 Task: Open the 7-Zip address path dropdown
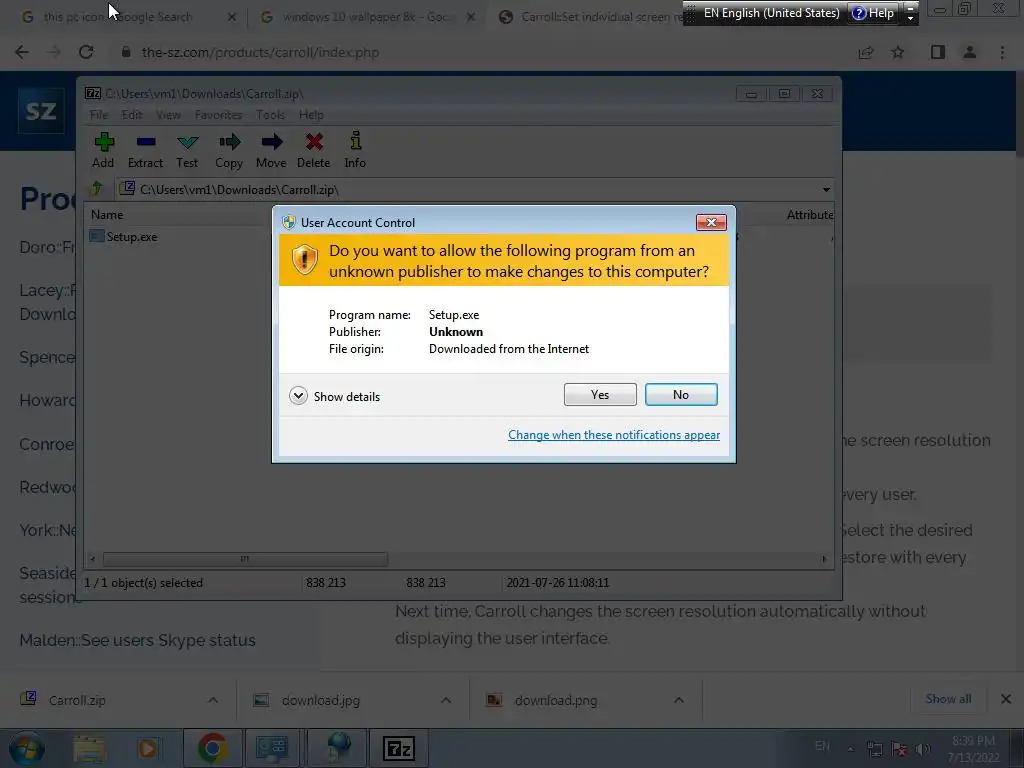point(826,190)
